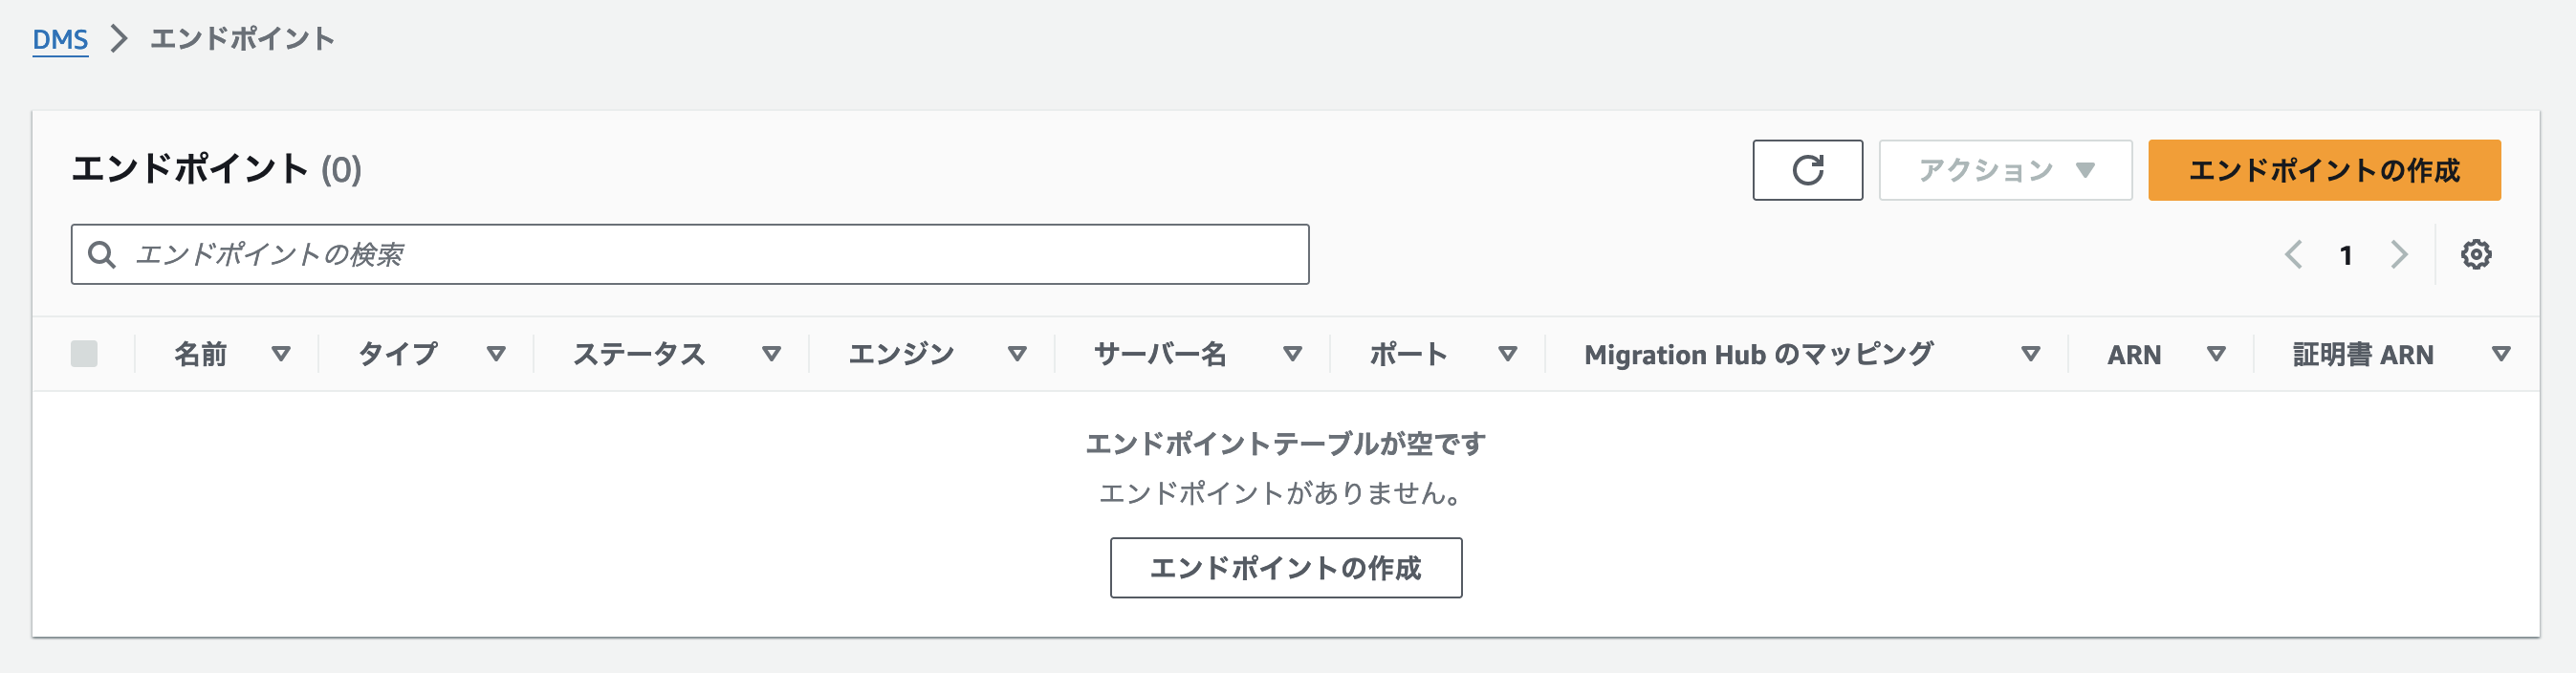The image size is (2576, 673).
Task: Toggle the select-all checkbox in the table header
Action: [84, 353]
